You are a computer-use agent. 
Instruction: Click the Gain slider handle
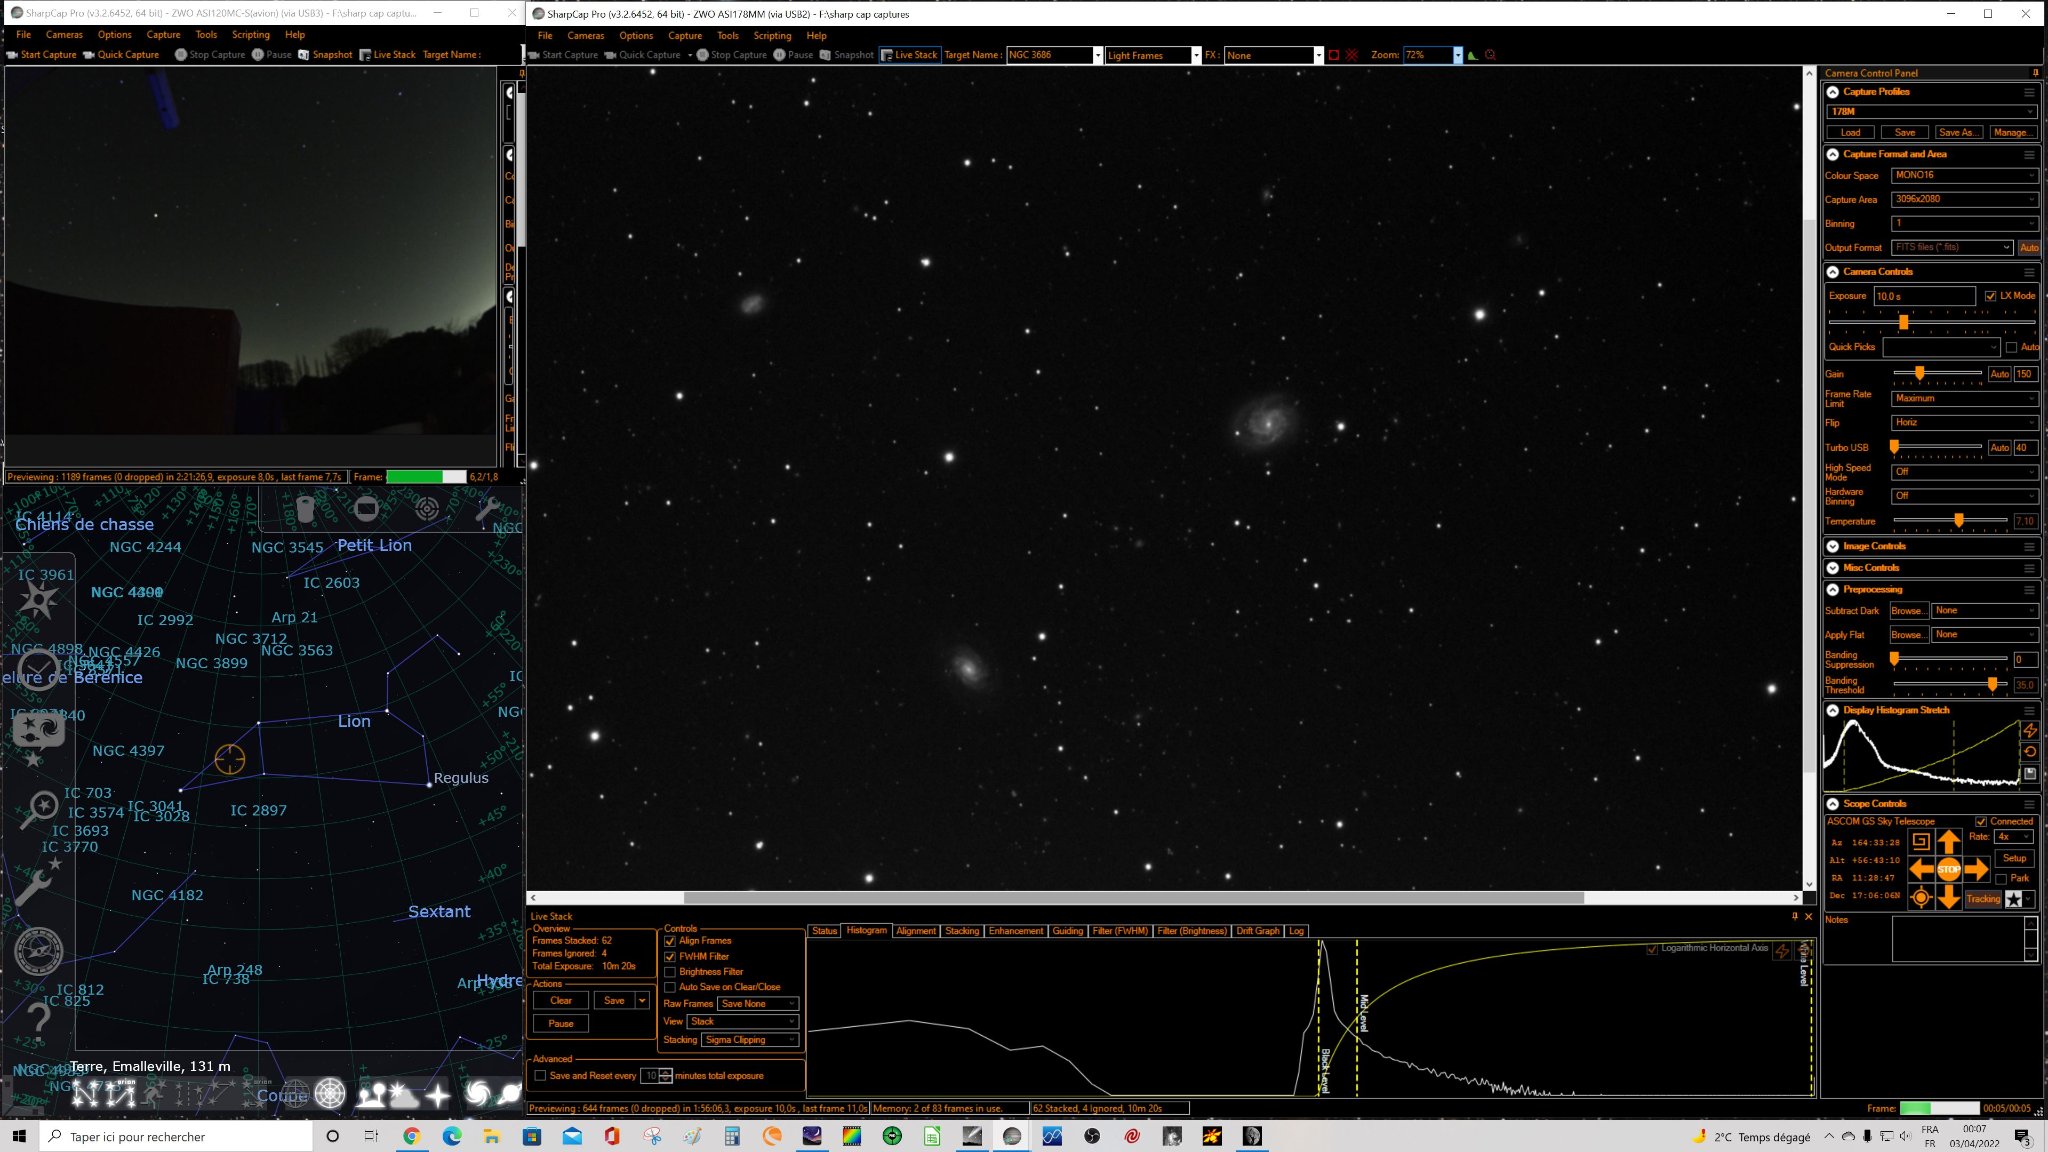pos(1919,373)
